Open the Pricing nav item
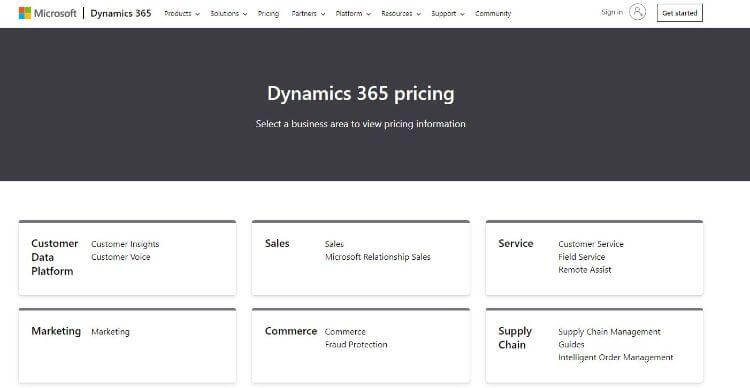Screen dimensions: 750x388 click(x=268, y=14)
